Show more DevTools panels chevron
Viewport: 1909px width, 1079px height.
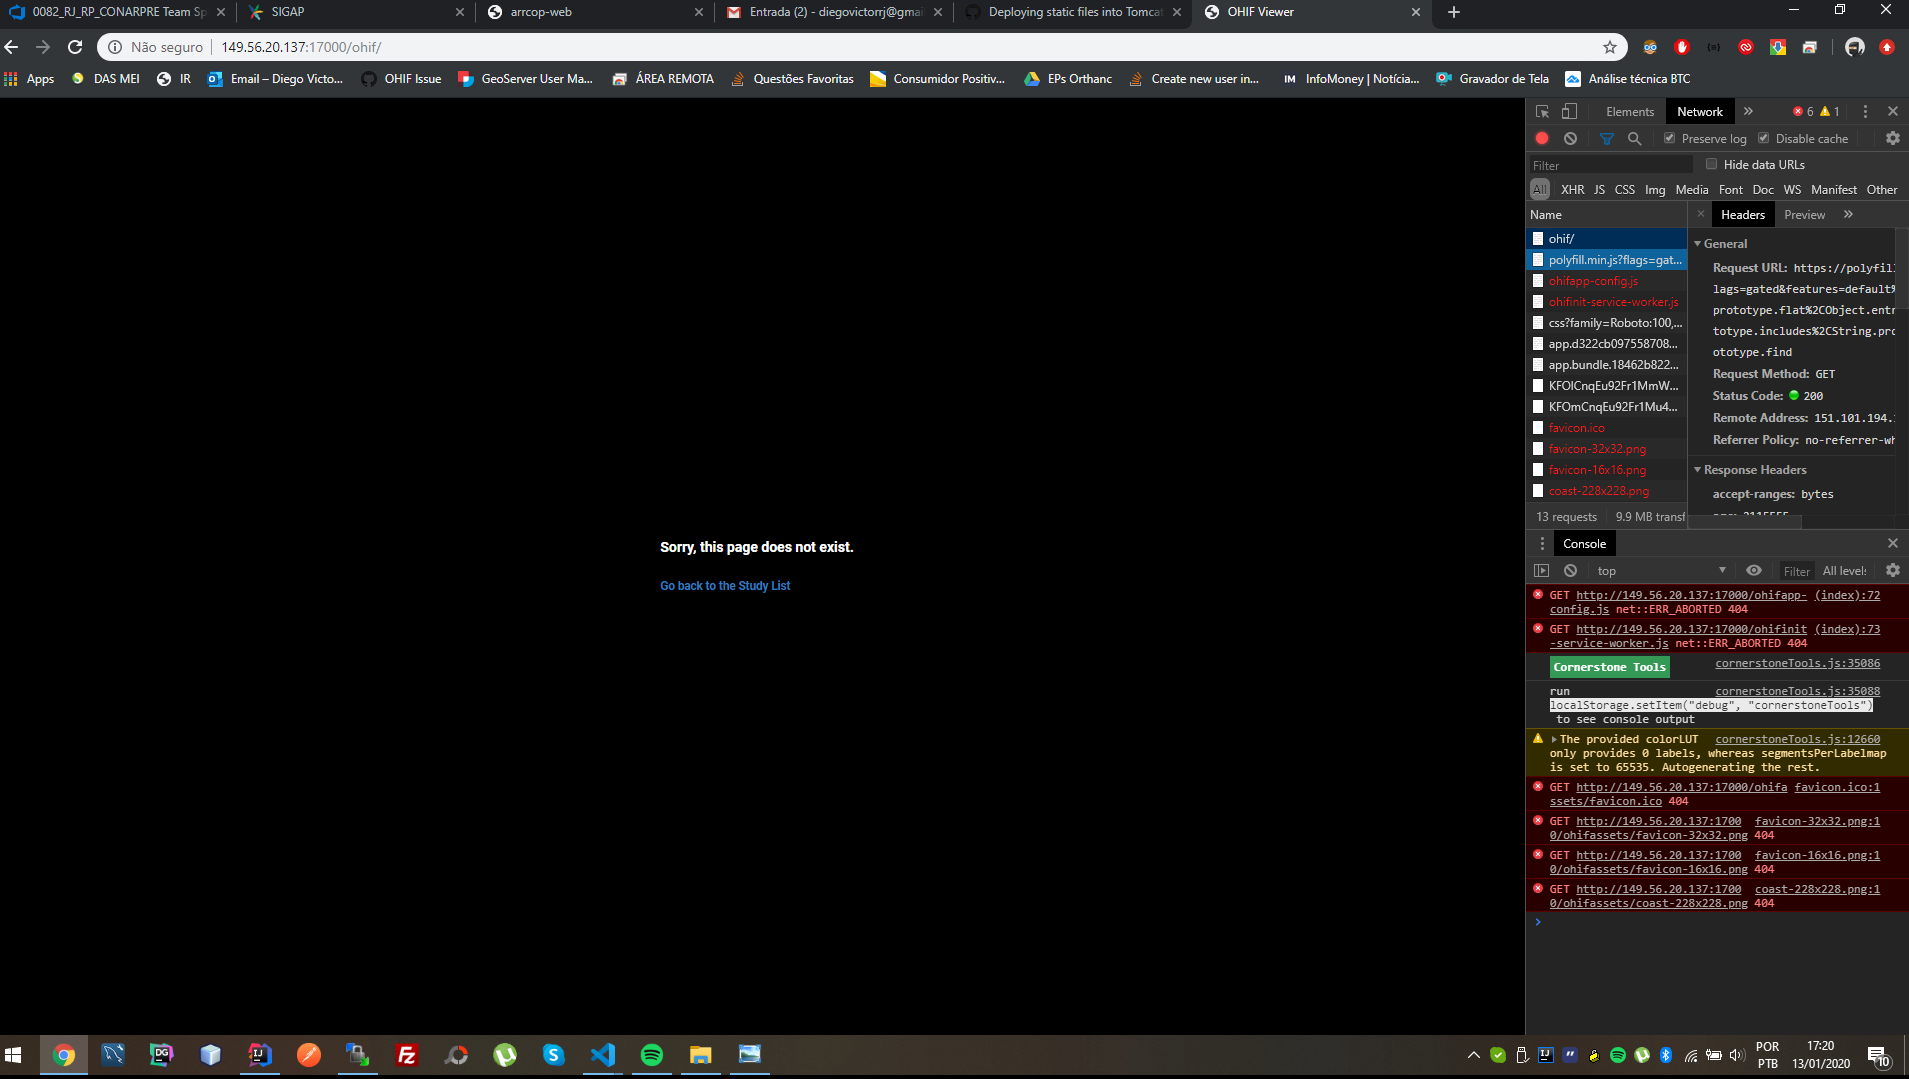click(x=1748, y=111)
